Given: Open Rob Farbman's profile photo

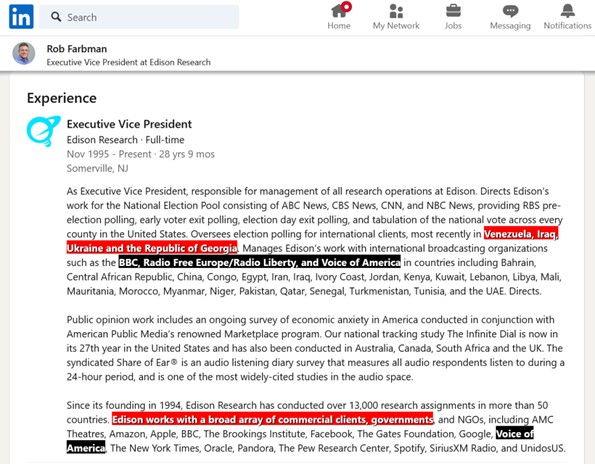Looking at the screenshot, I should pyautogui.click(x=24, y=53).
